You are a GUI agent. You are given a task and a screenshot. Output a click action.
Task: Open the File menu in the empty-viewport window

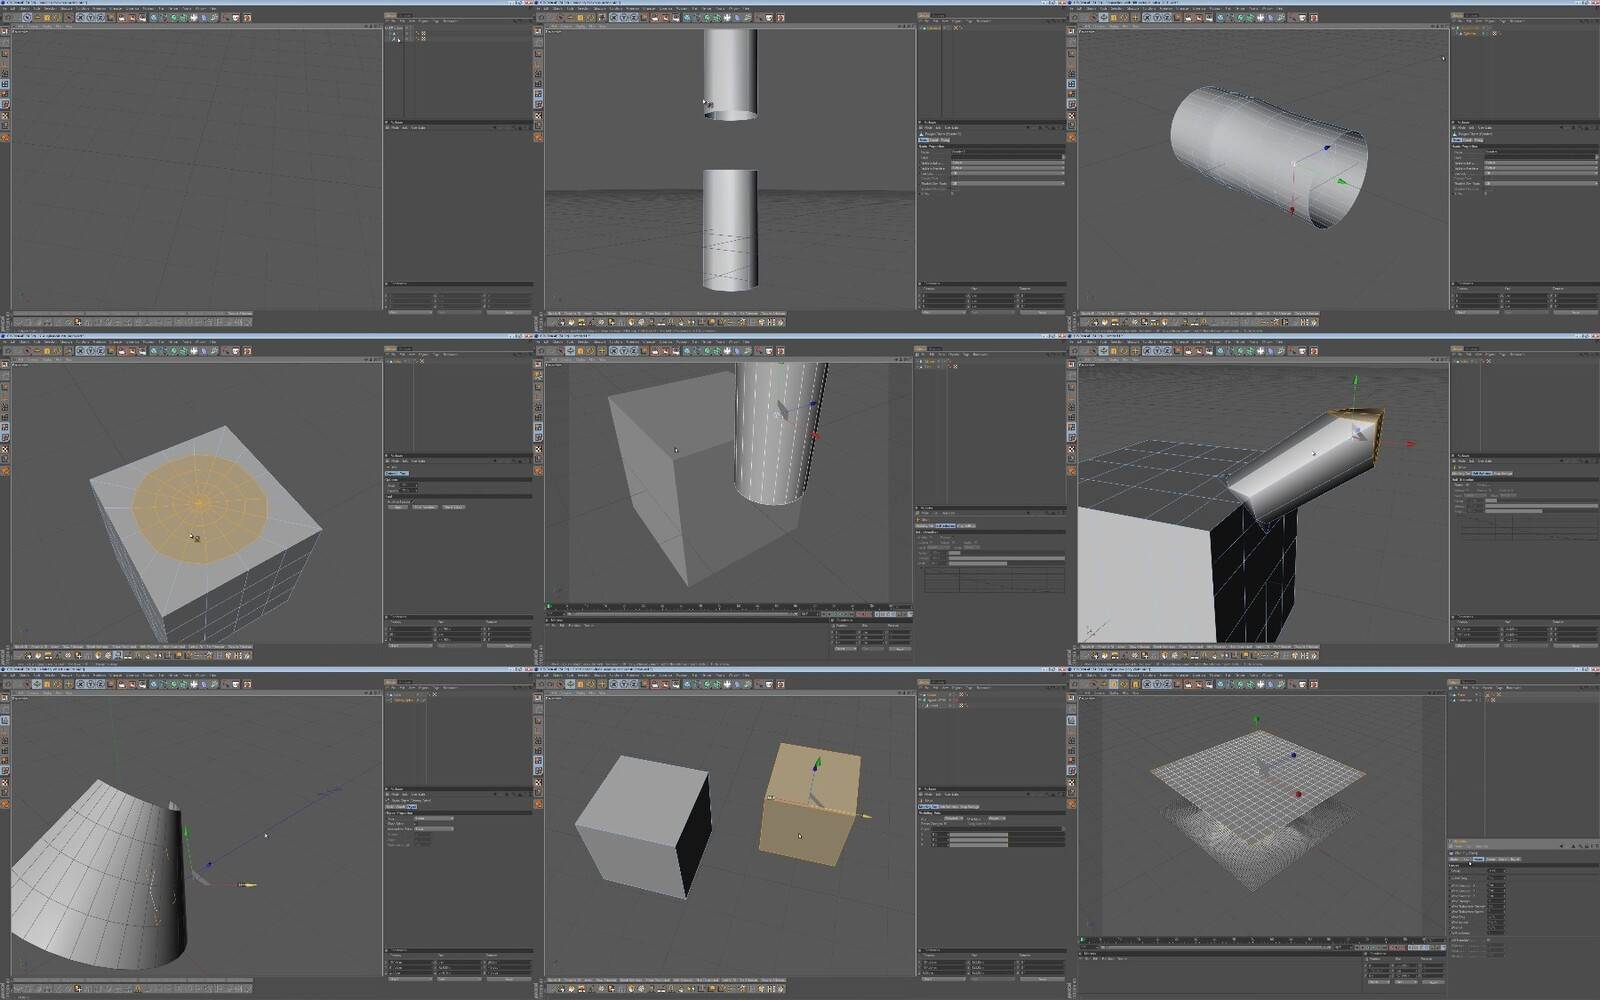4,9
